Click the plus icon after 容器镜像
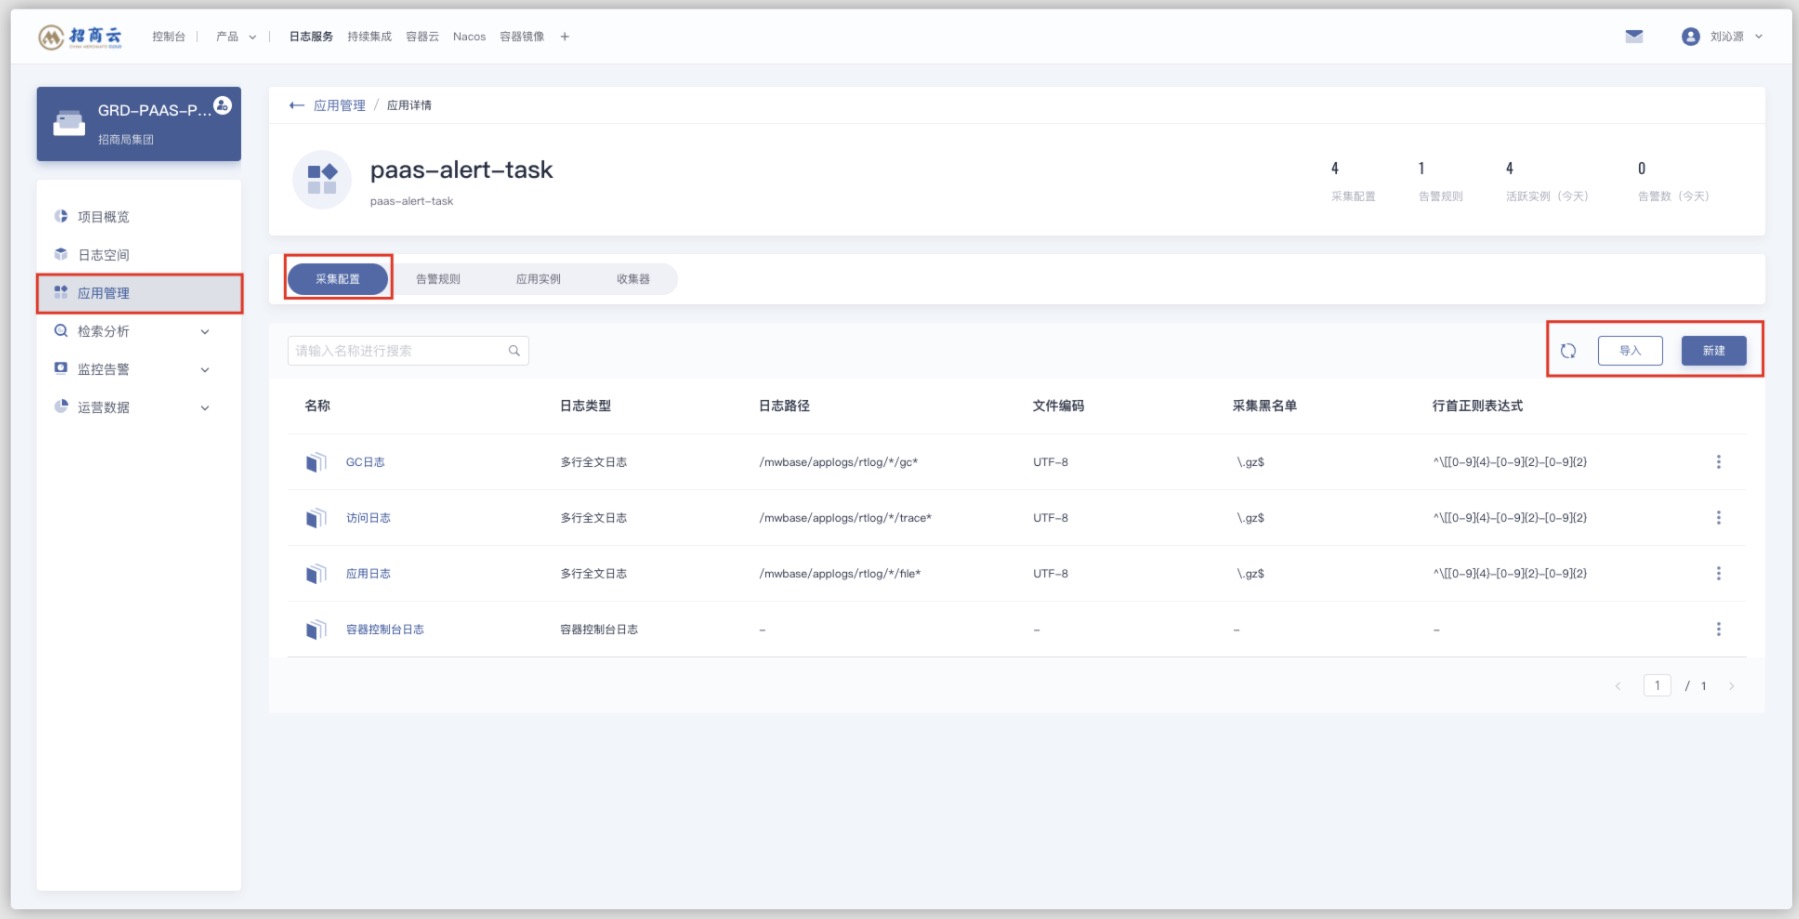The width and height of the screenshot is (1799, 919). 565,37
